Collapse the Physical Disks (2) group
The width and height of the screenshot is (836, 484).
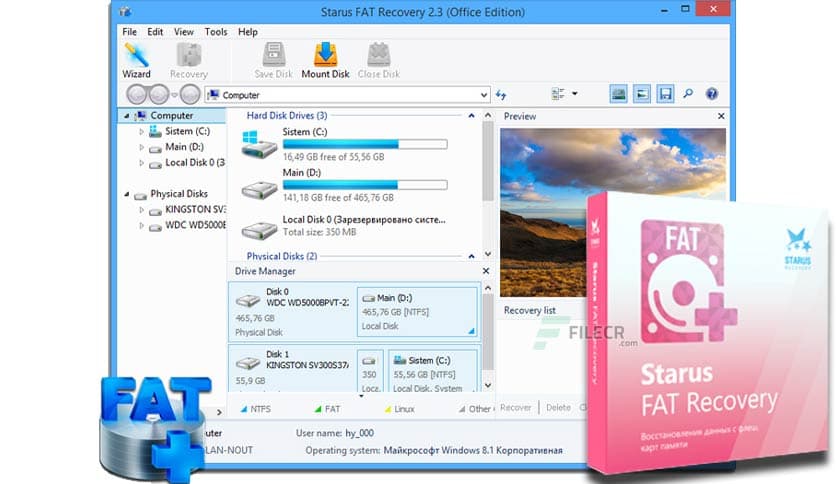(x=471, y=256)
